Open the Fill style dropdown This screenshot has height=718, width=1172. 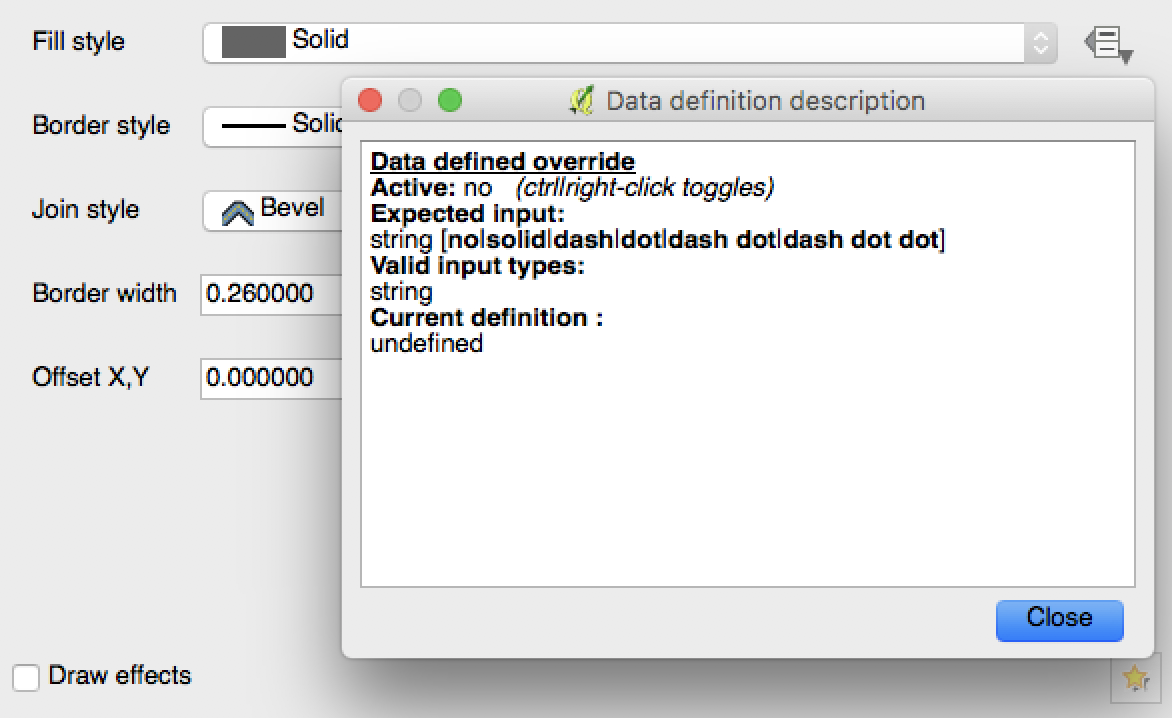click(x=629, y=43)
